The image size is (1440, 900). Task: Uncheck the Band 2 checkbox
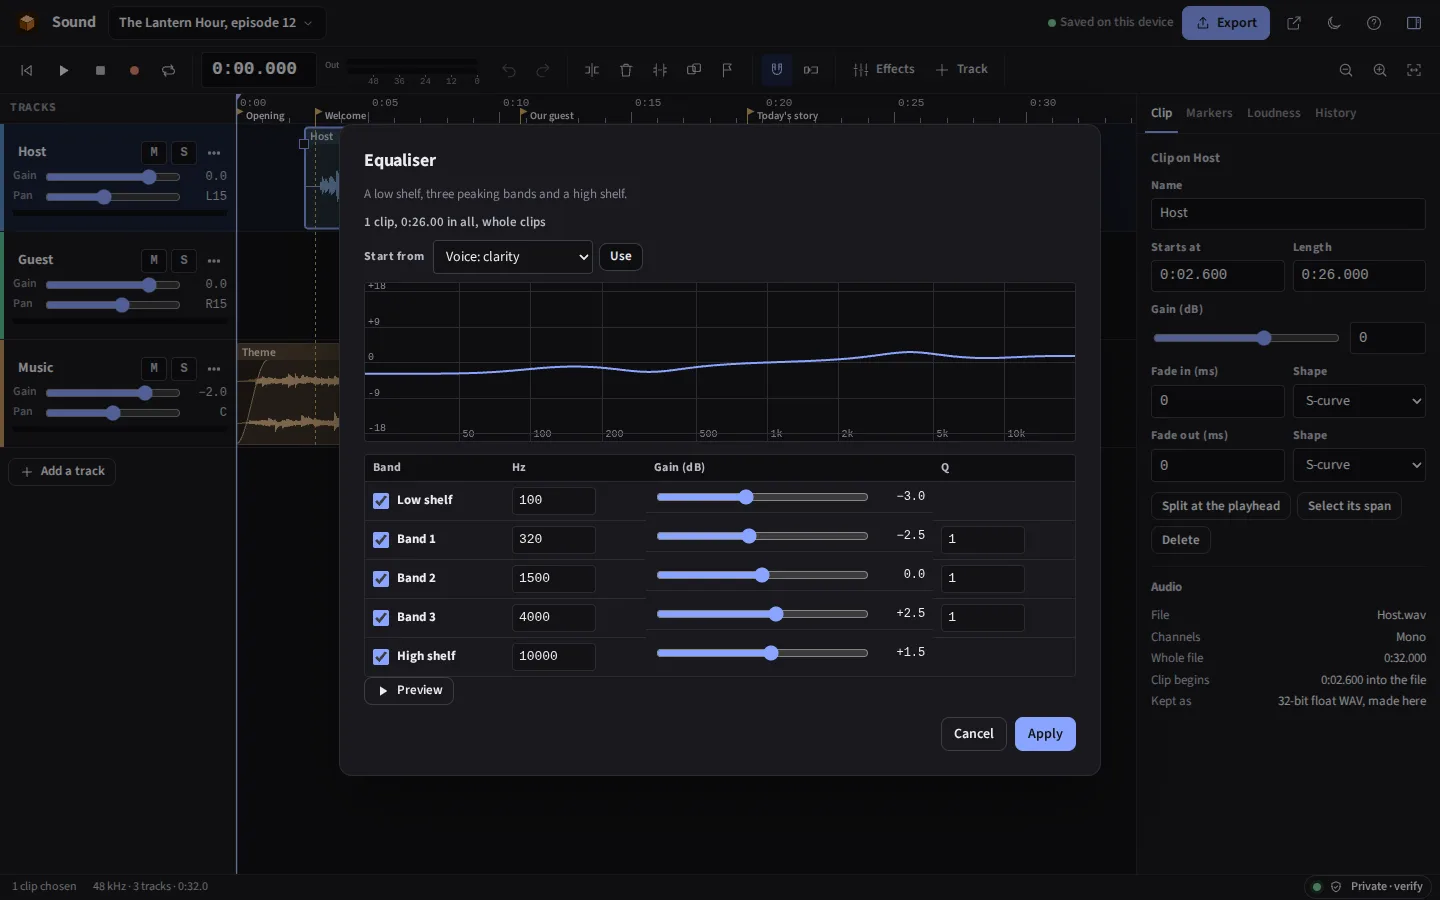tap(381, 579)
